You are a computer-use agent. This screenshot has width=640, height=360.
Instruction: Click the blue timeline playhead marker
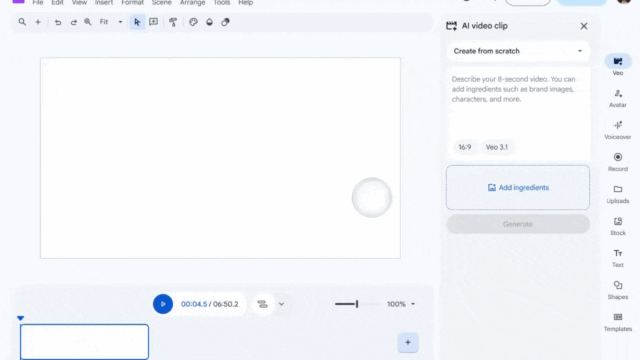(20, 318)
